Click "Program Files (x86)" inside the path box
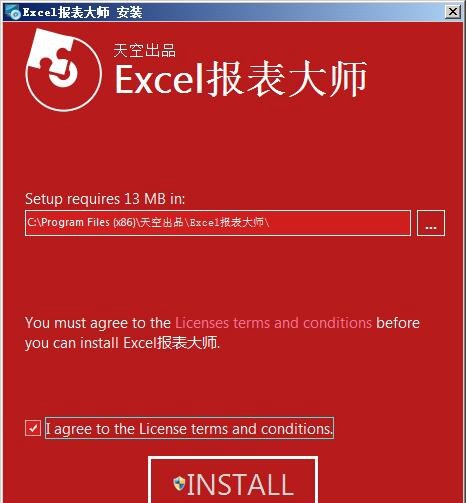Viewport: 466px width, 503px height. (88, 222)
